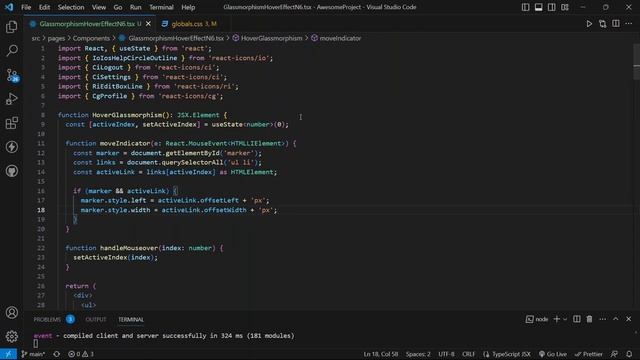The height and width of the screenshot is (360, 640).
Task: Open the Source Control view
Action: click(12, 75)
